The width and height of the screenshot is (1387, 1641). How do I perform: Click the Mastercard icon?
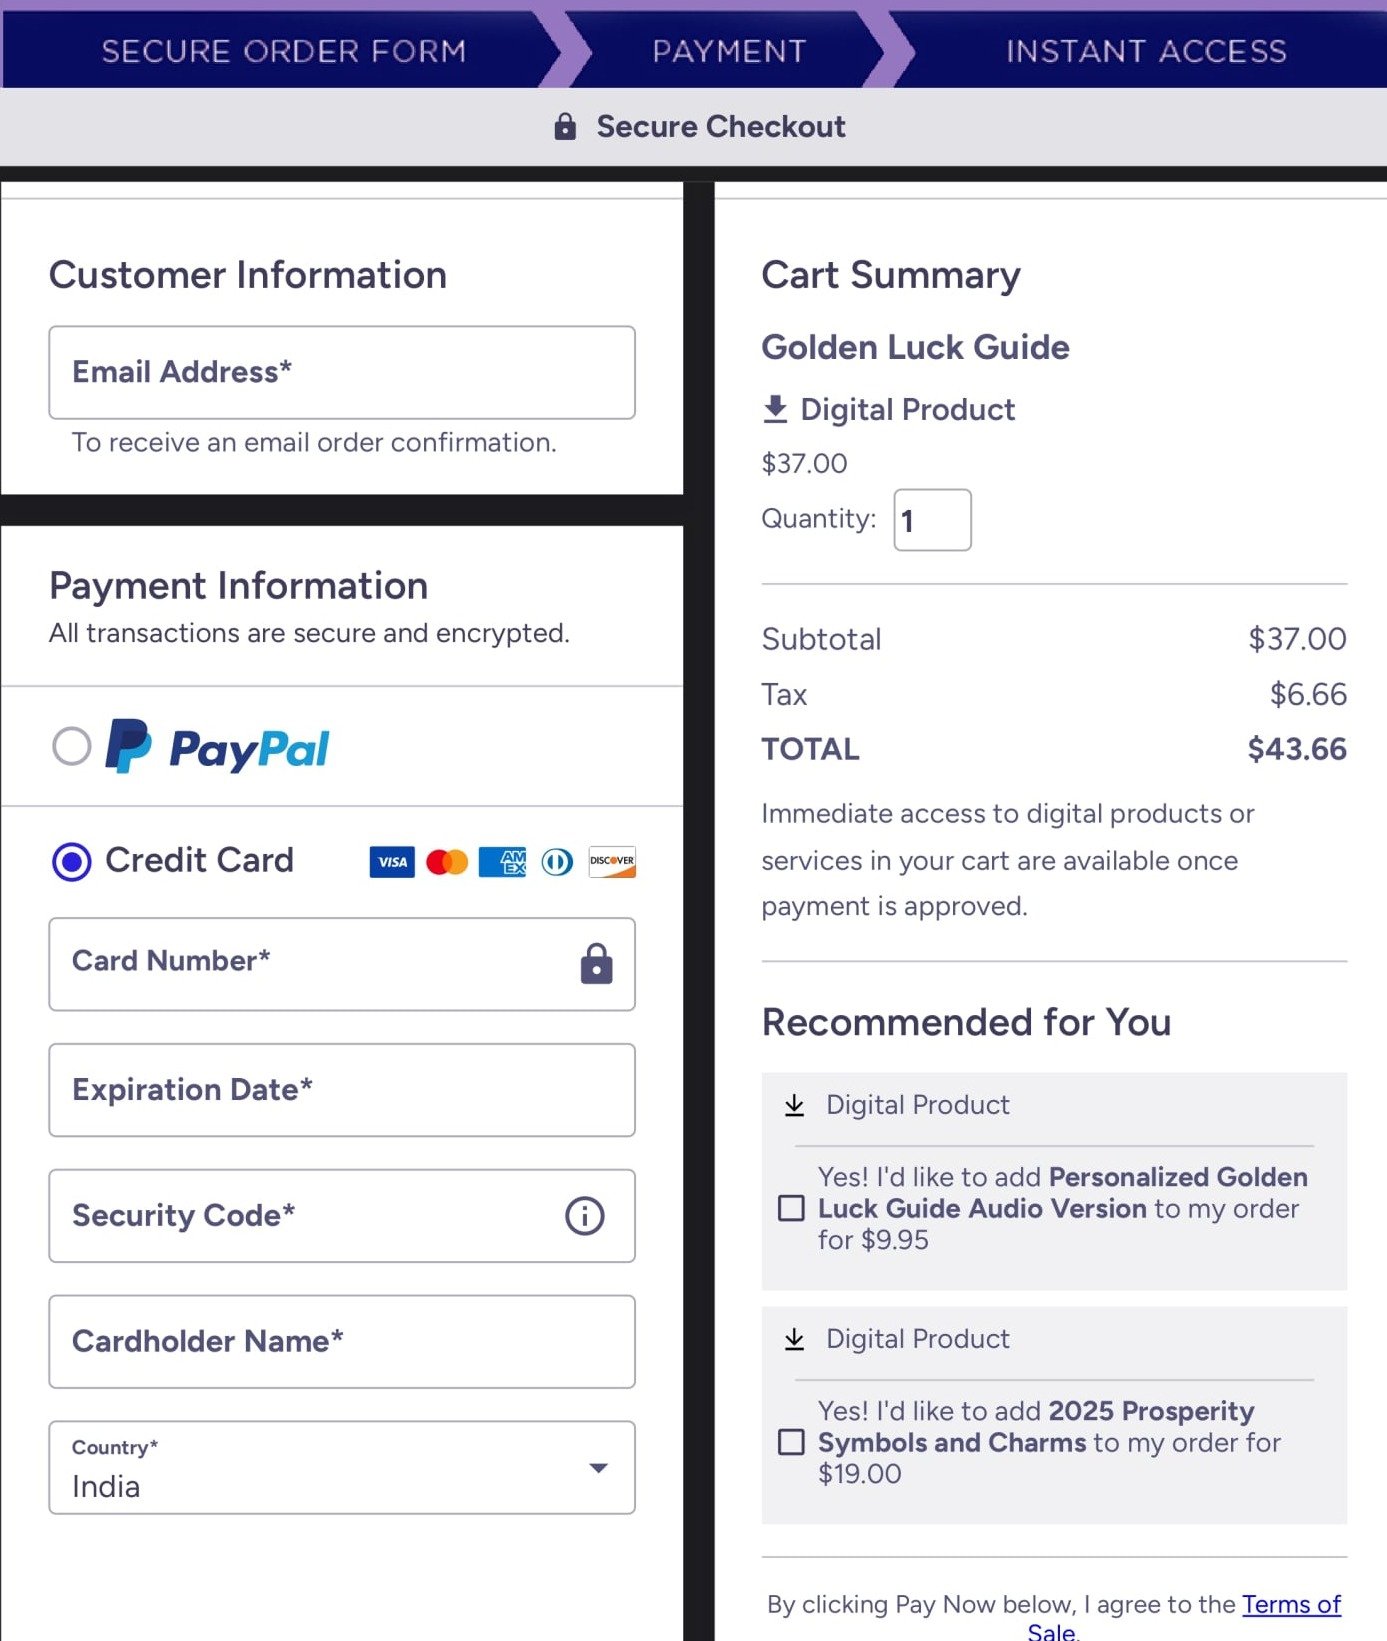[x=447, y=862]
